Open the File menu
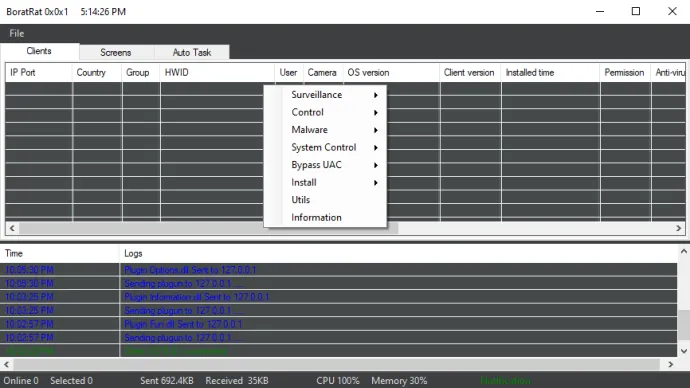 pyautogui.click(x=17, y=33)
